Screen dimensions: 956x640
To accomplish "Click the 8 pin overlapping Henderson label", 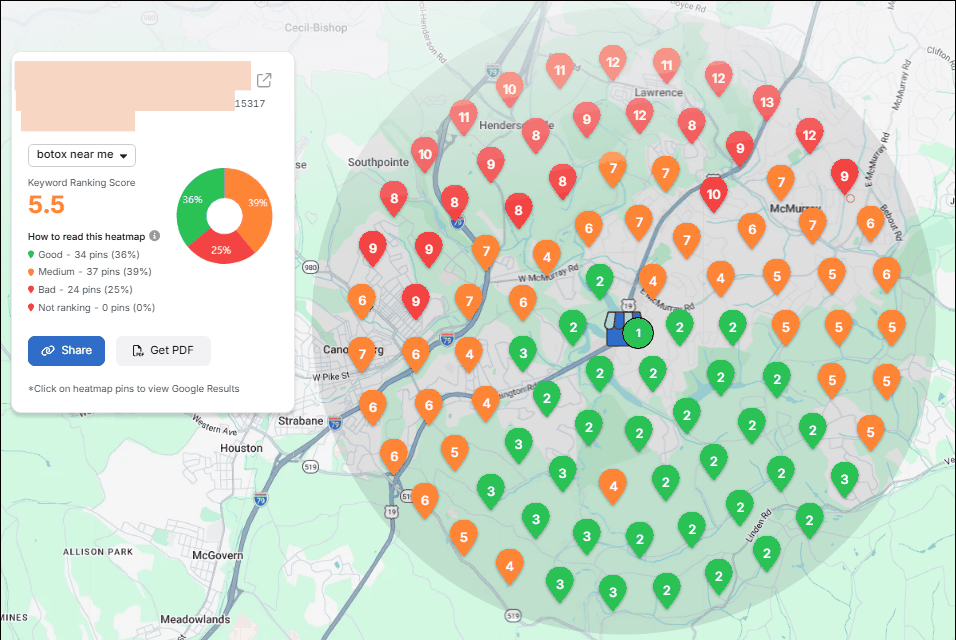I will pos(535,137).
